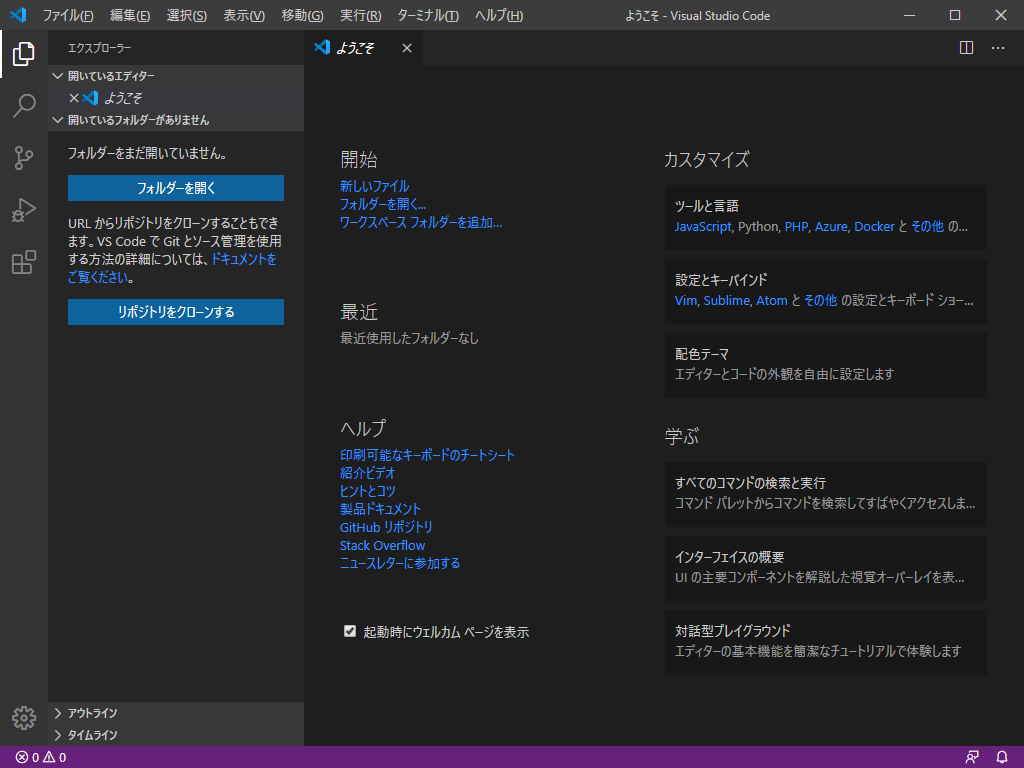Viewport: 1024px width, 768px height.
Task: Open the ターミナル(T) menu
Action: click(x=428, y=15)
